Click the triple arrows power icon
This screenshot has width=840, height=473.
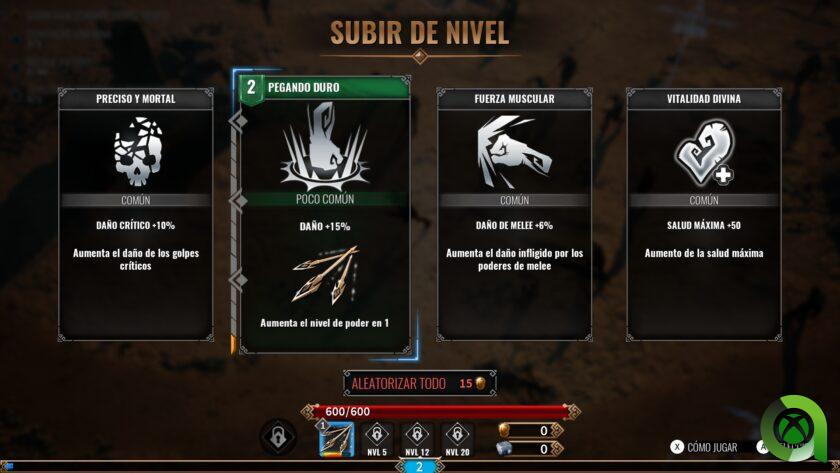click(325, 275)
